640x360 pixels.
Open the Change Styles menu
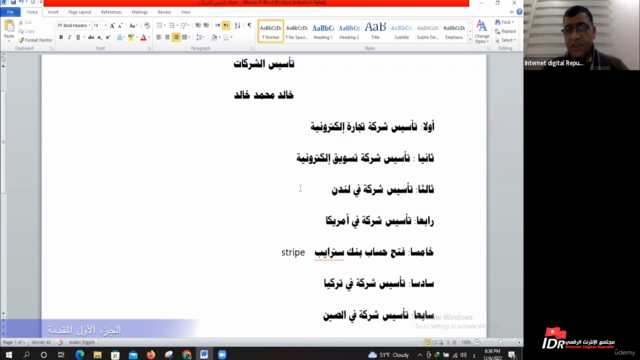(482, 31)
